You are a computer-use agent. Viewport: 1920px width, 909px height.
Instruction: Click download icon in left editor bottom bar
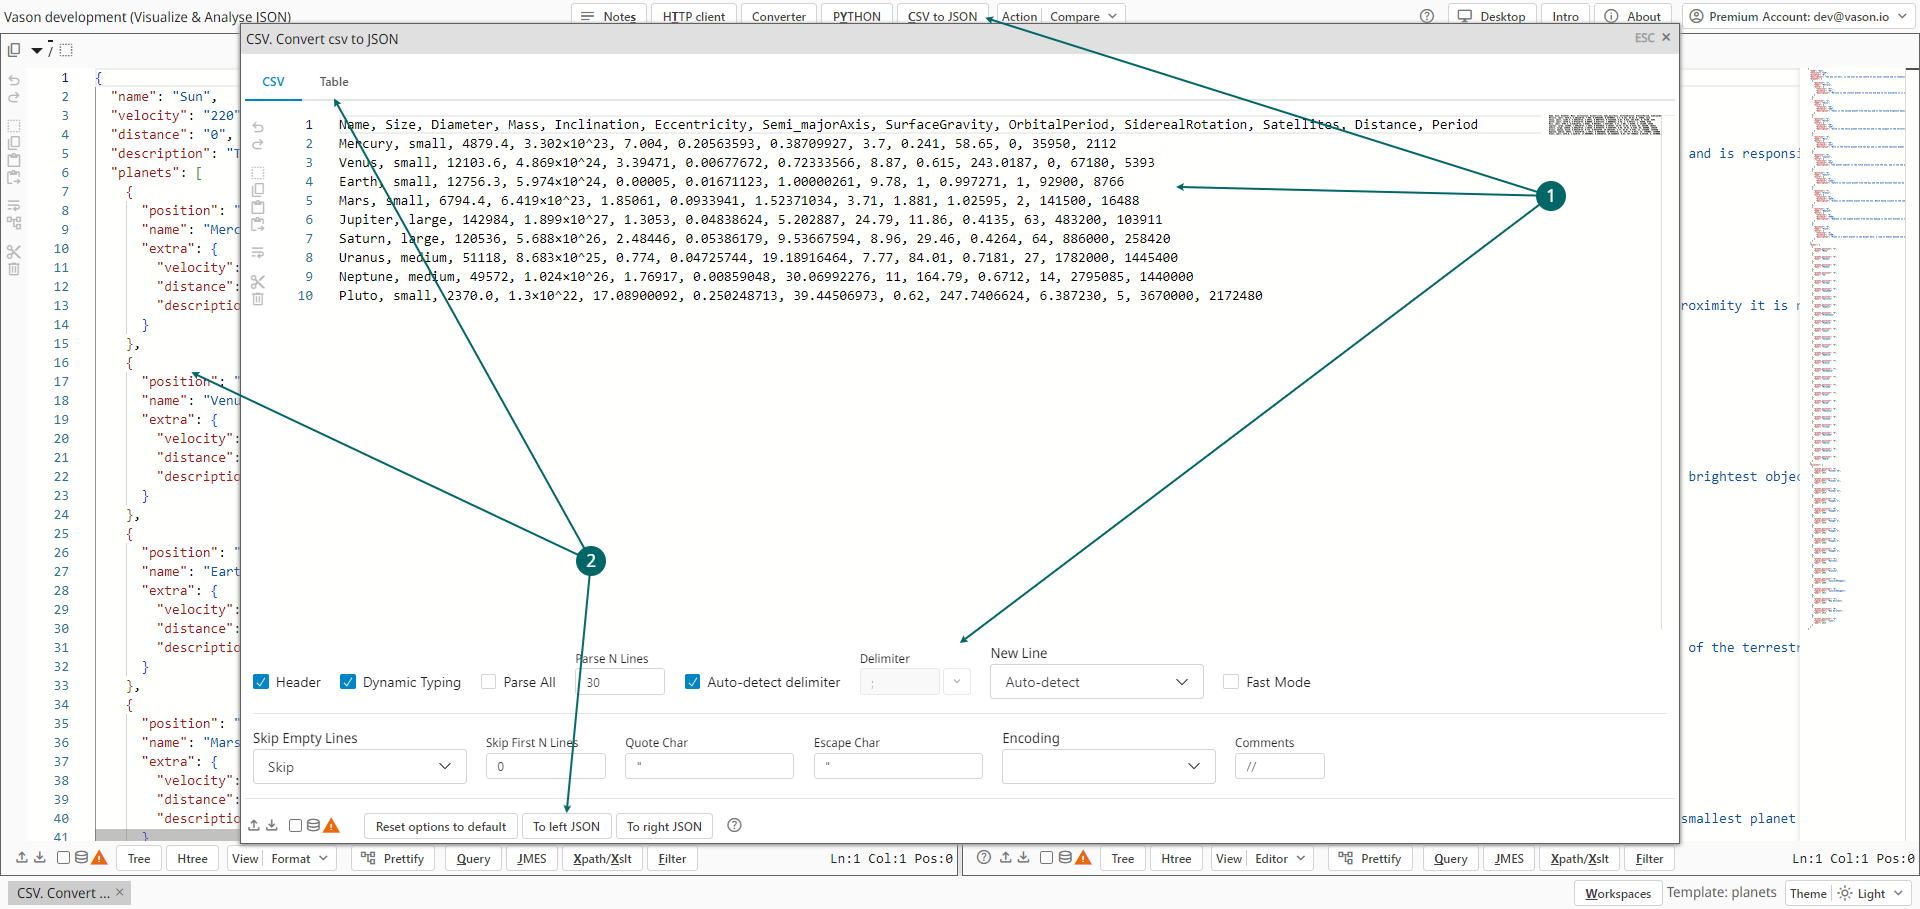[x=39, y=857]
